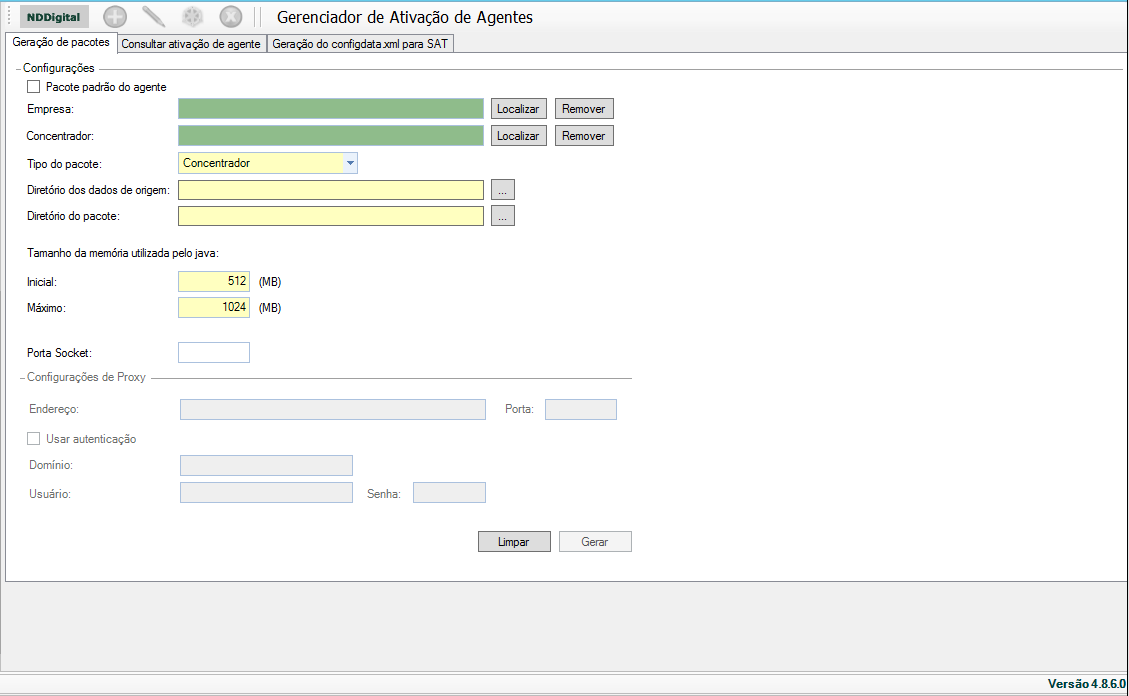Screen dimensions: 1129x696
Task: Click Remover button for Concentrador
Action: (x=584, y=136)
